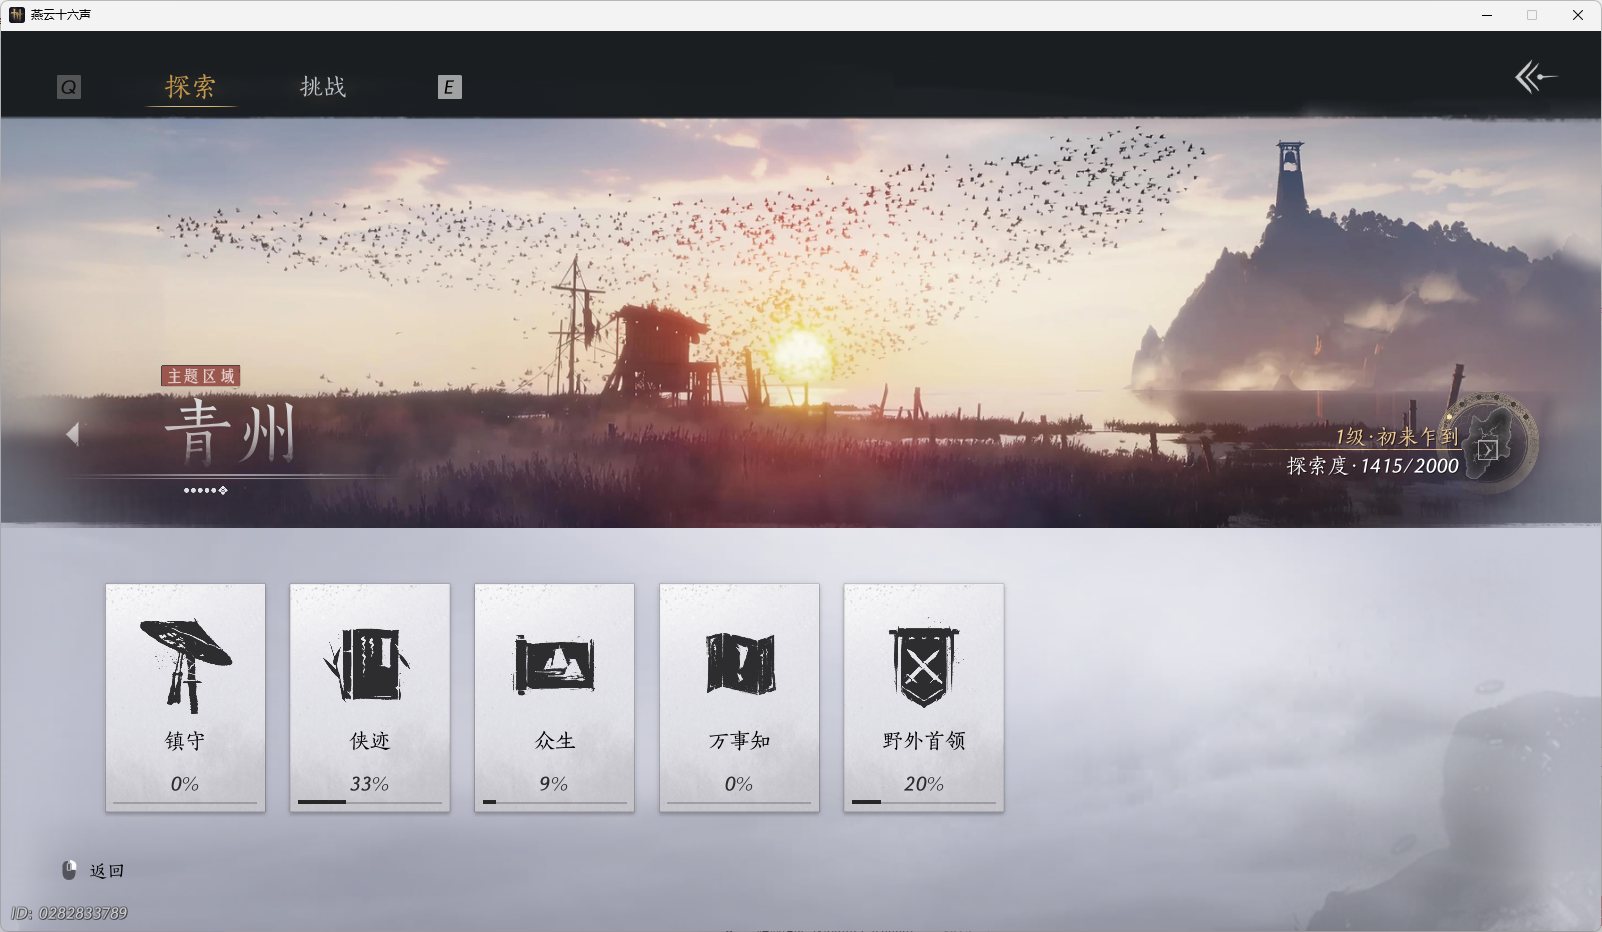Open the 野外首领 category card
This screenshot has height=932, width=1602.
[x=922, y=697]
